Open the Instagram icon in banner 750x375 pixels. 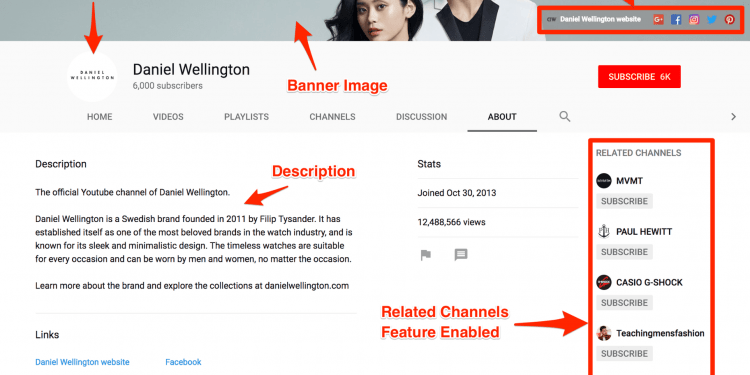[x=694, y=20]
